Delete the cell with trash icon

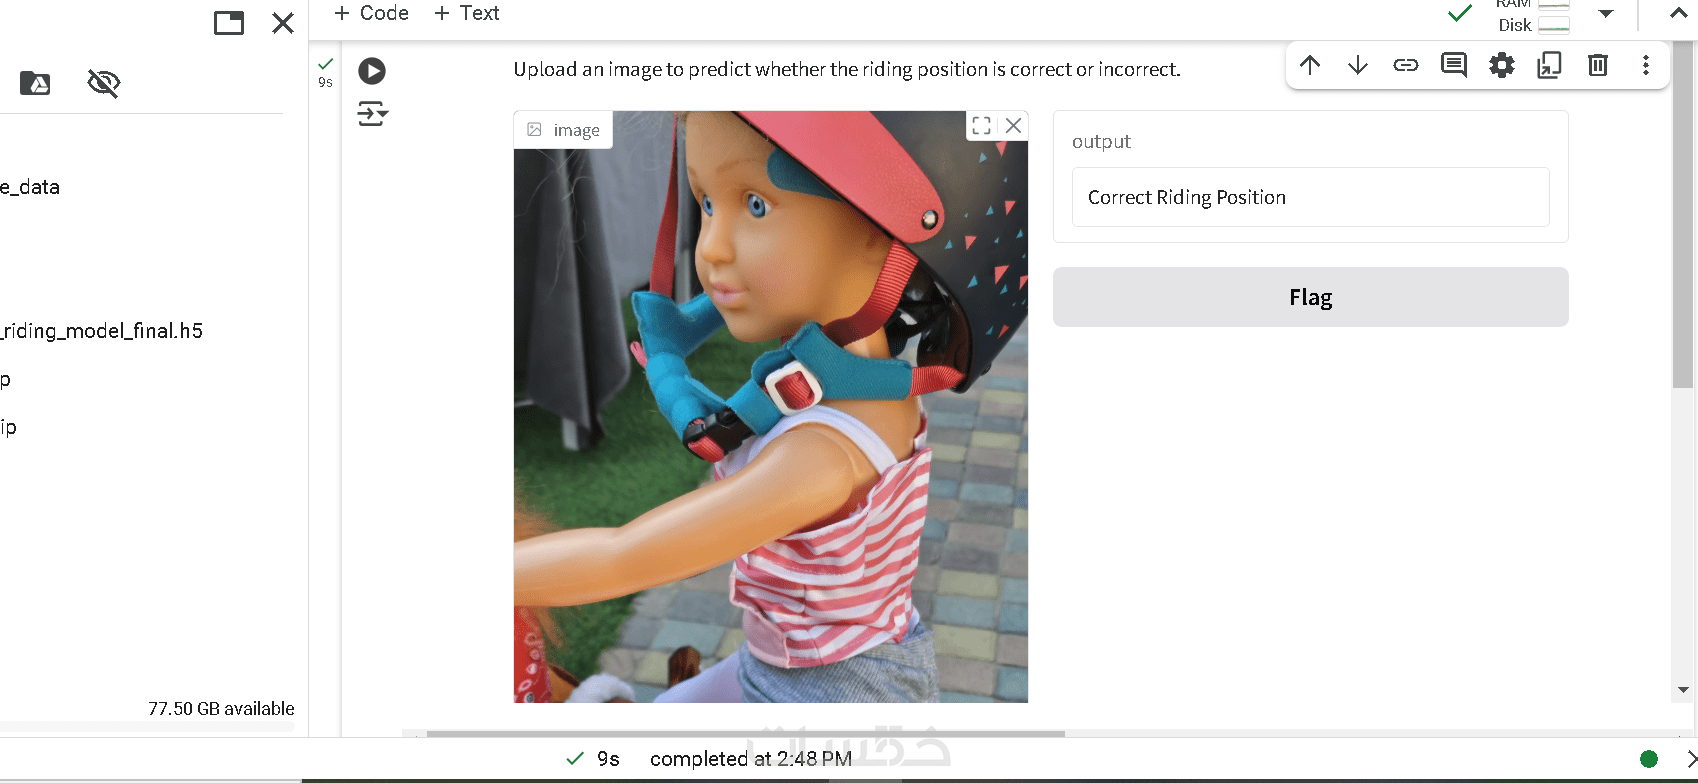tap(1598, 65)
